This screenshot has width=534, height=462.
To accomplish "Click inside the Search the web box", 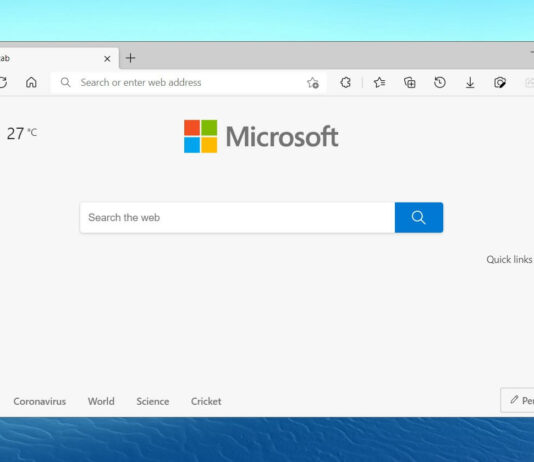I will 237,218.
